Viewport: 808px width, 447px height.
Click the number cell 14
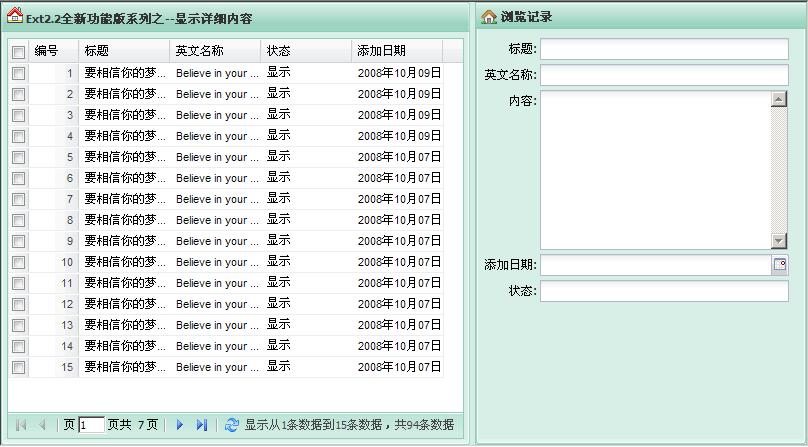(54, 346)
